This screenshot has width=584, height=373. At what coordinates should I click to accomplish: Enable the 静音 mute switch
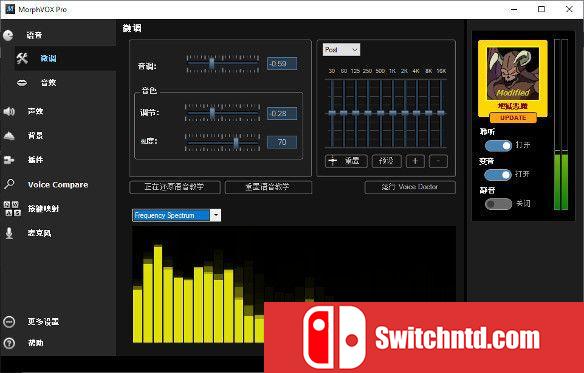(498, 204)
